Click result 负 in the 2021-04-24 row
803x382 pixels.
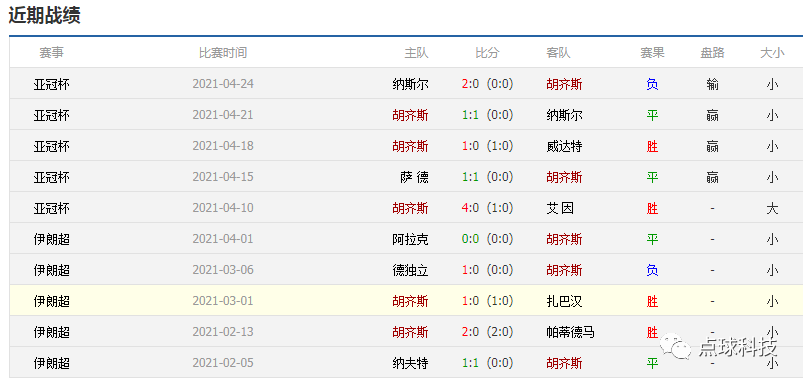coord(652,84)
